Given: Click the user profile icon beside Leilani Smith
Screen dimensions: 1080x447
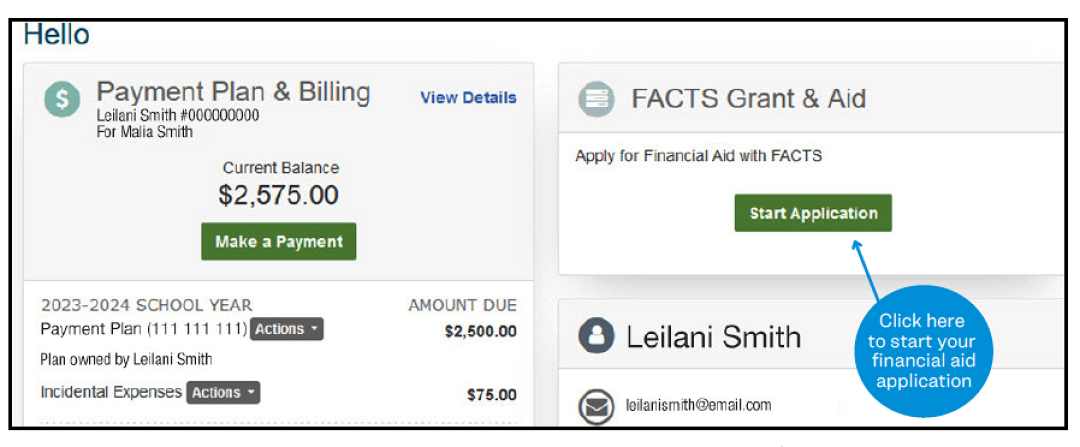Looking at the screenshot, I should point(597,337).
